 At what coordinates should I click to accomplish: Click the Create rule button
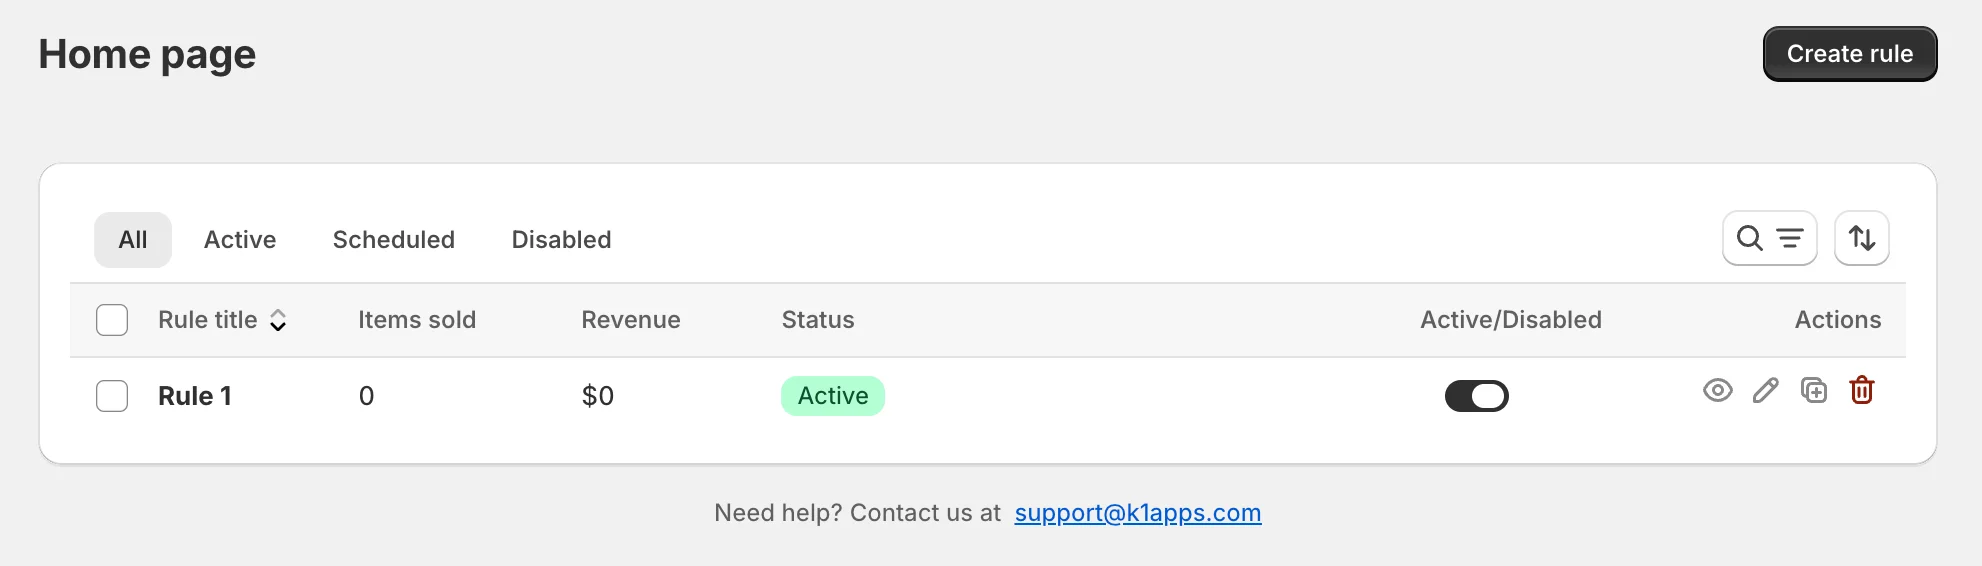click(x=1849, y=54)
